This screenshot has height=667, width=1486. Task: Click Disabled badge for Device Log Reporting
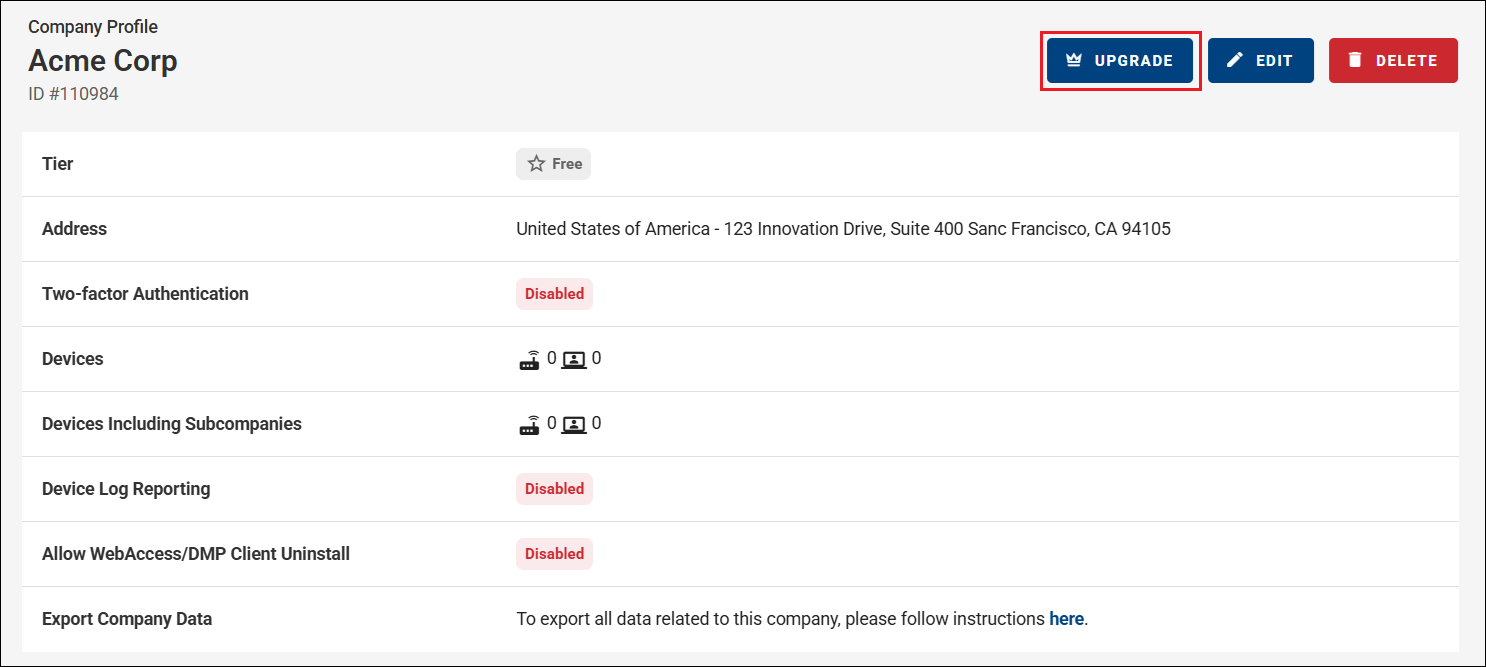(x=554, y=489)
